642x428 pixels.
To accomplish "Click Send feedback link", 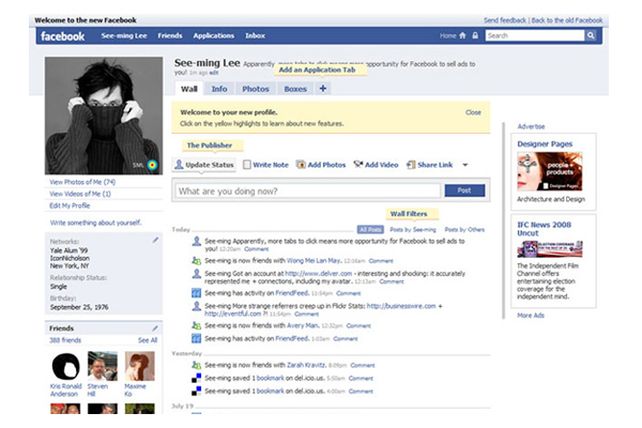I will pyautogui.click(x=505, y=20).
